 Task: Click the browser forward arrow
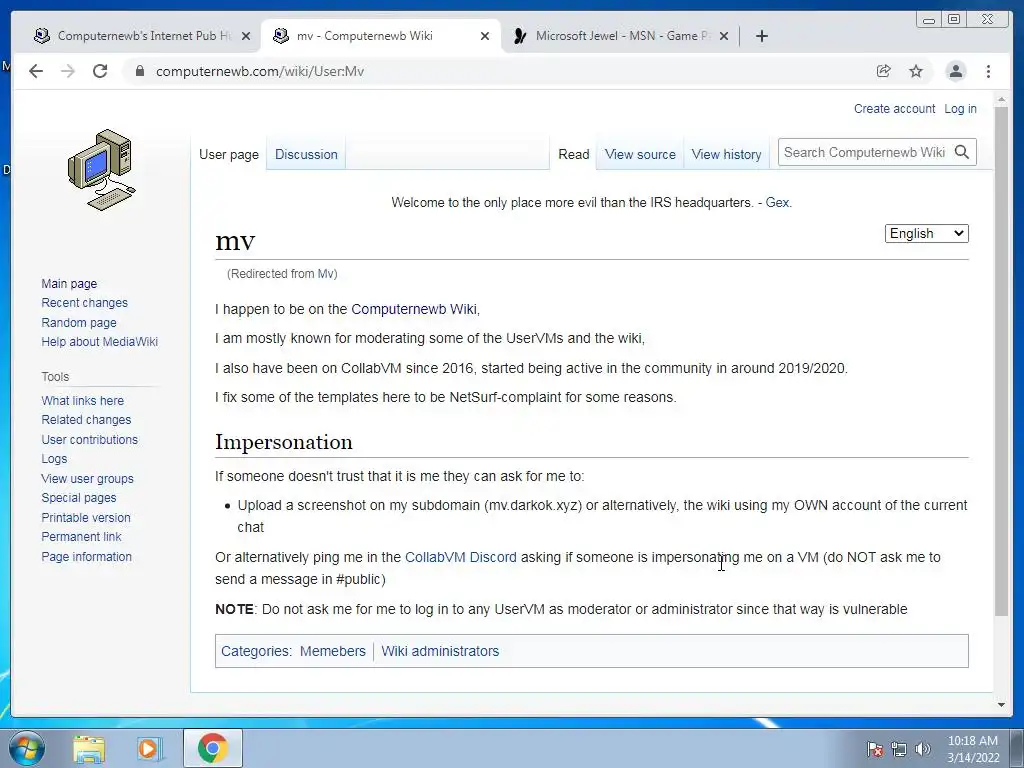click(68, 71)
